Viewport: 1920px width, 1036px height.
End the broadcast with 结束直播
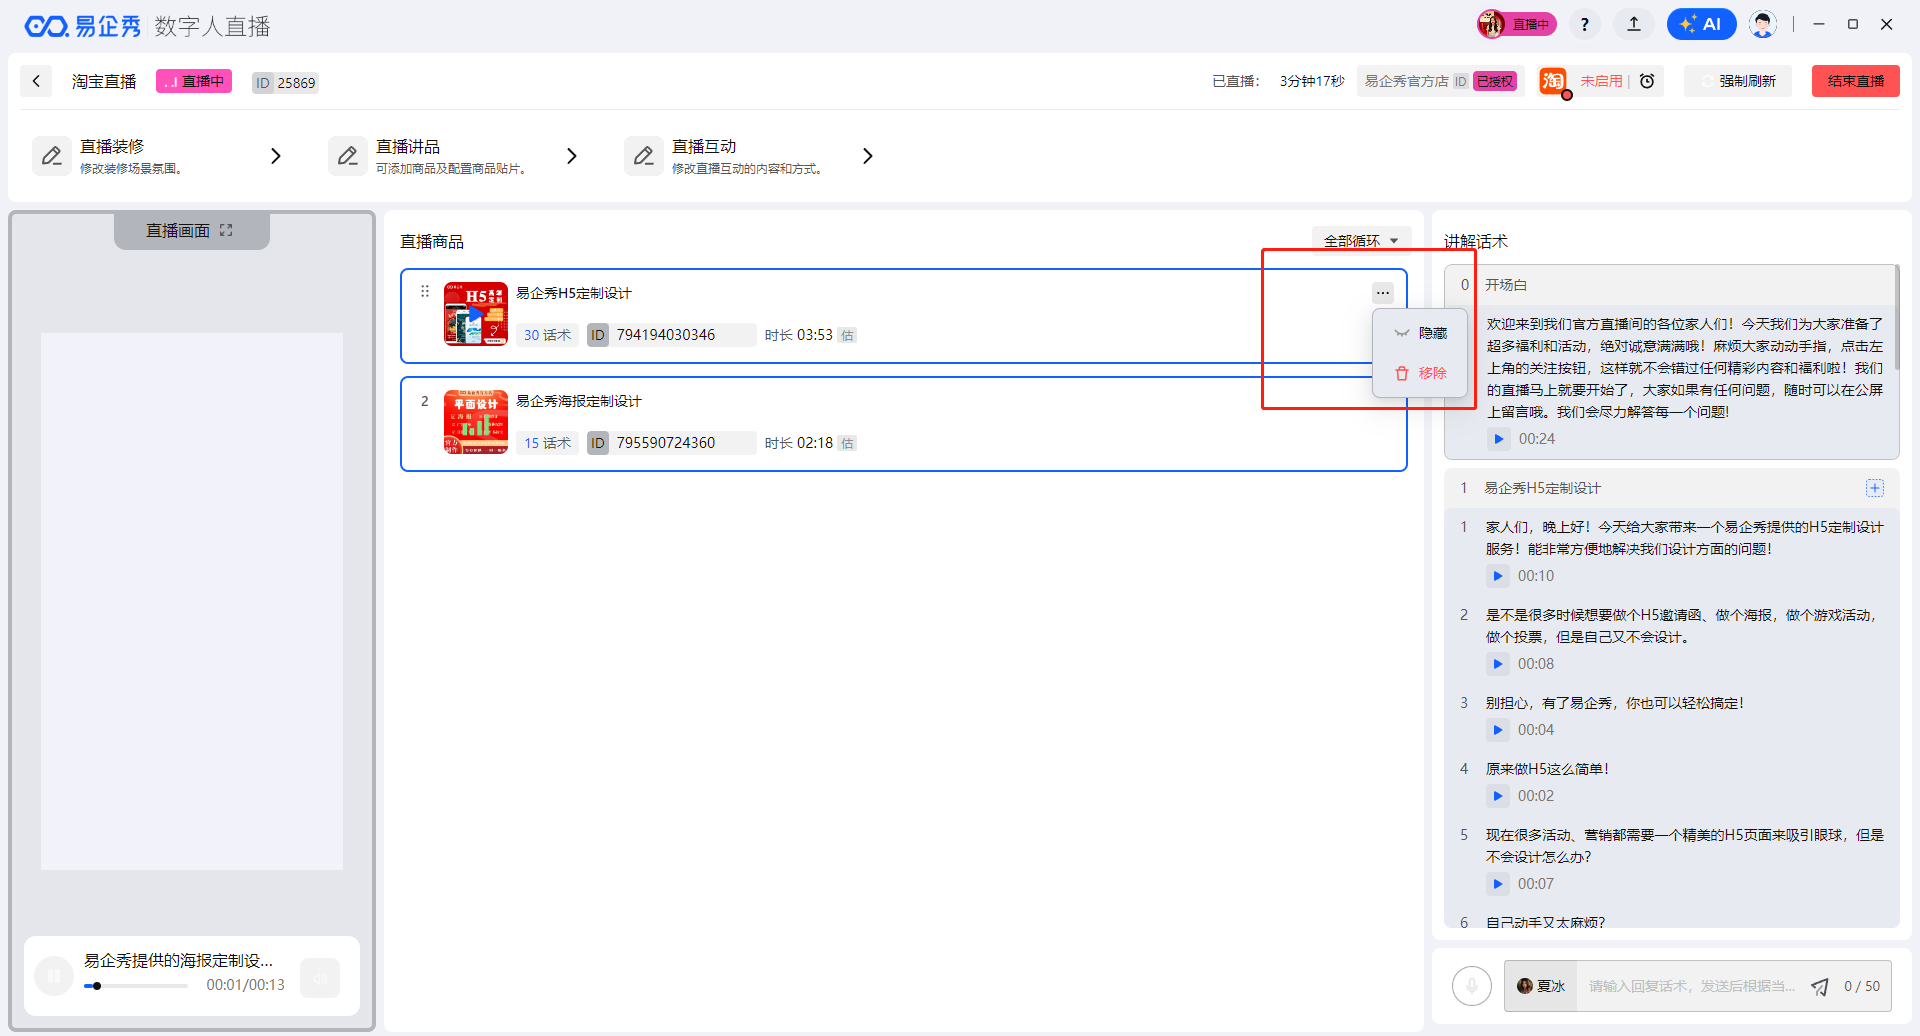click(x=1856, y=81)
